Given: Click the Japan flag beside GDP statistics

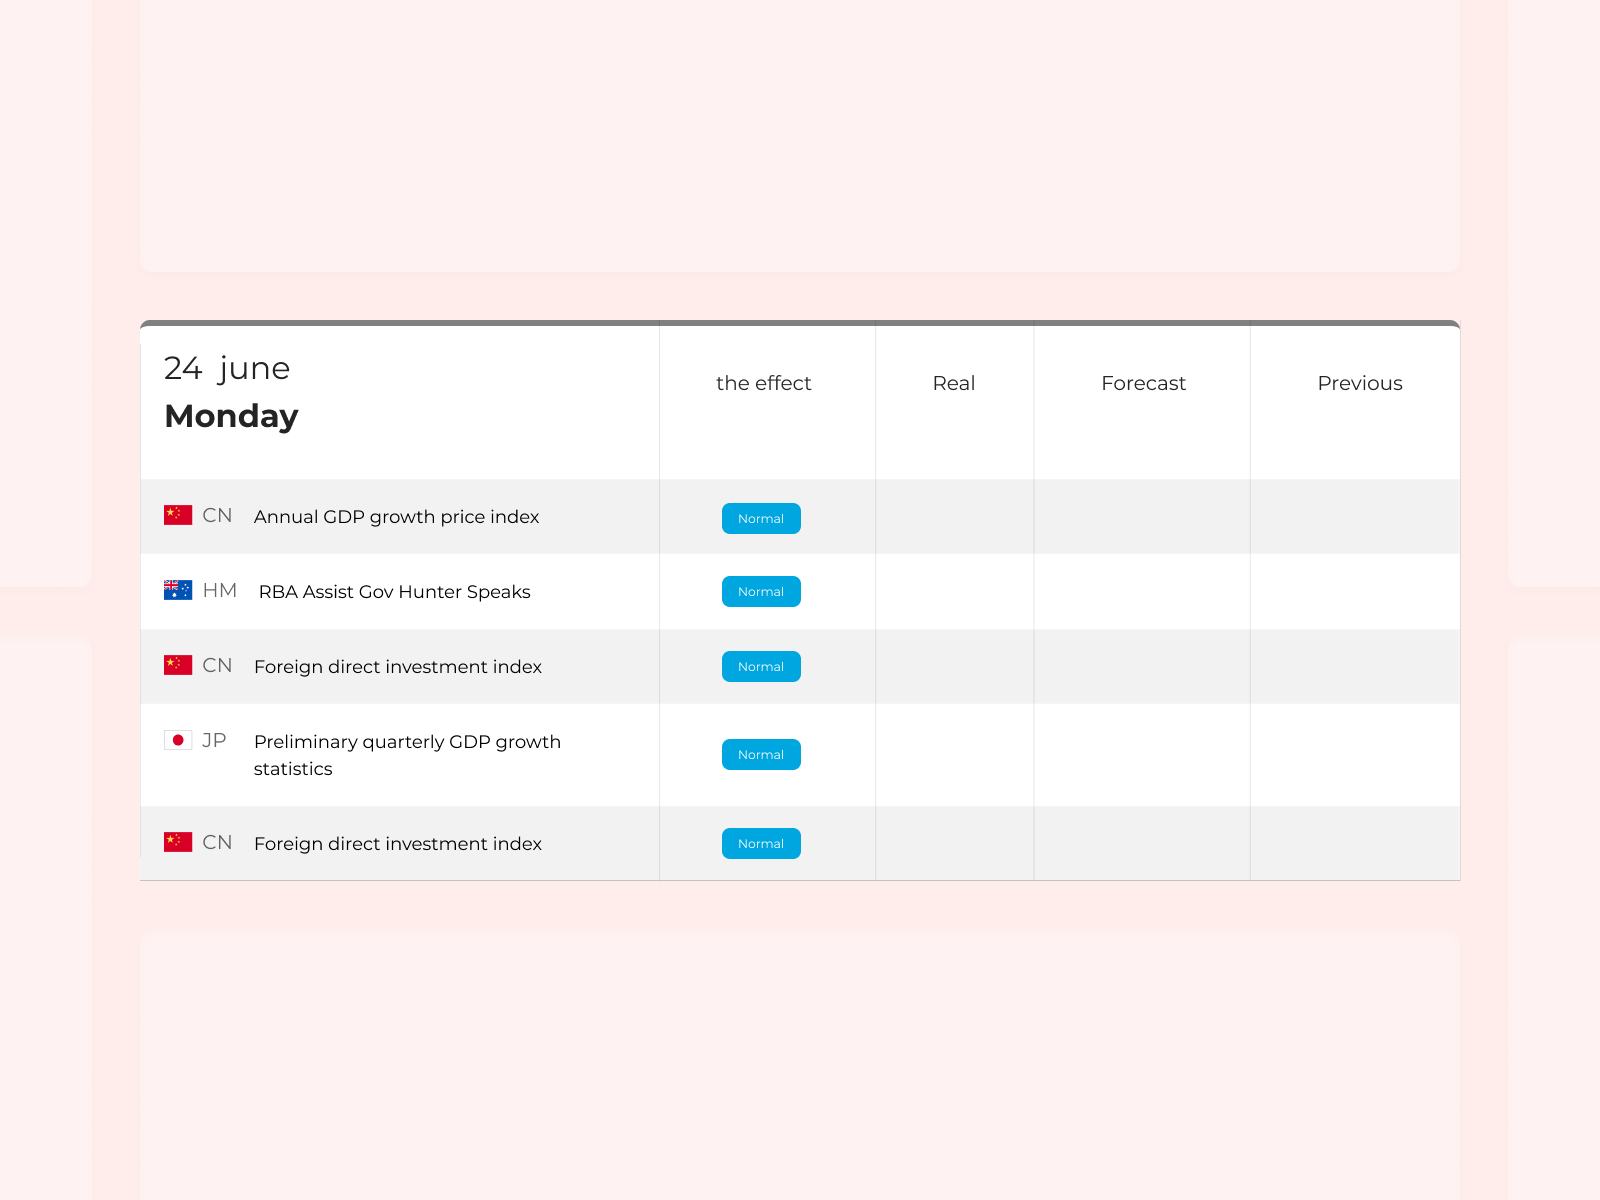Looking at the screenshot, I should tap(176, 740).
